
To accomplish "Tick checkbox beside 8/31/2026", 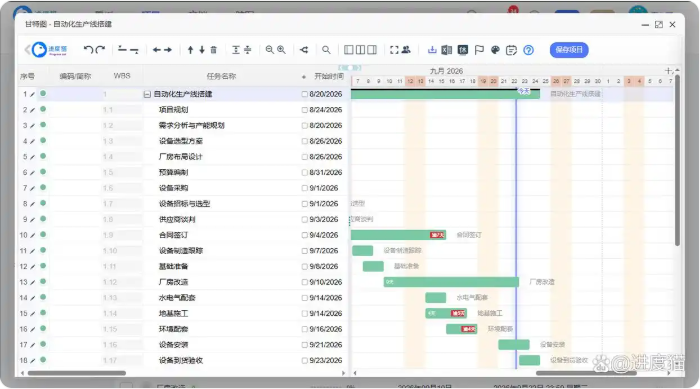I will [304, 172].
